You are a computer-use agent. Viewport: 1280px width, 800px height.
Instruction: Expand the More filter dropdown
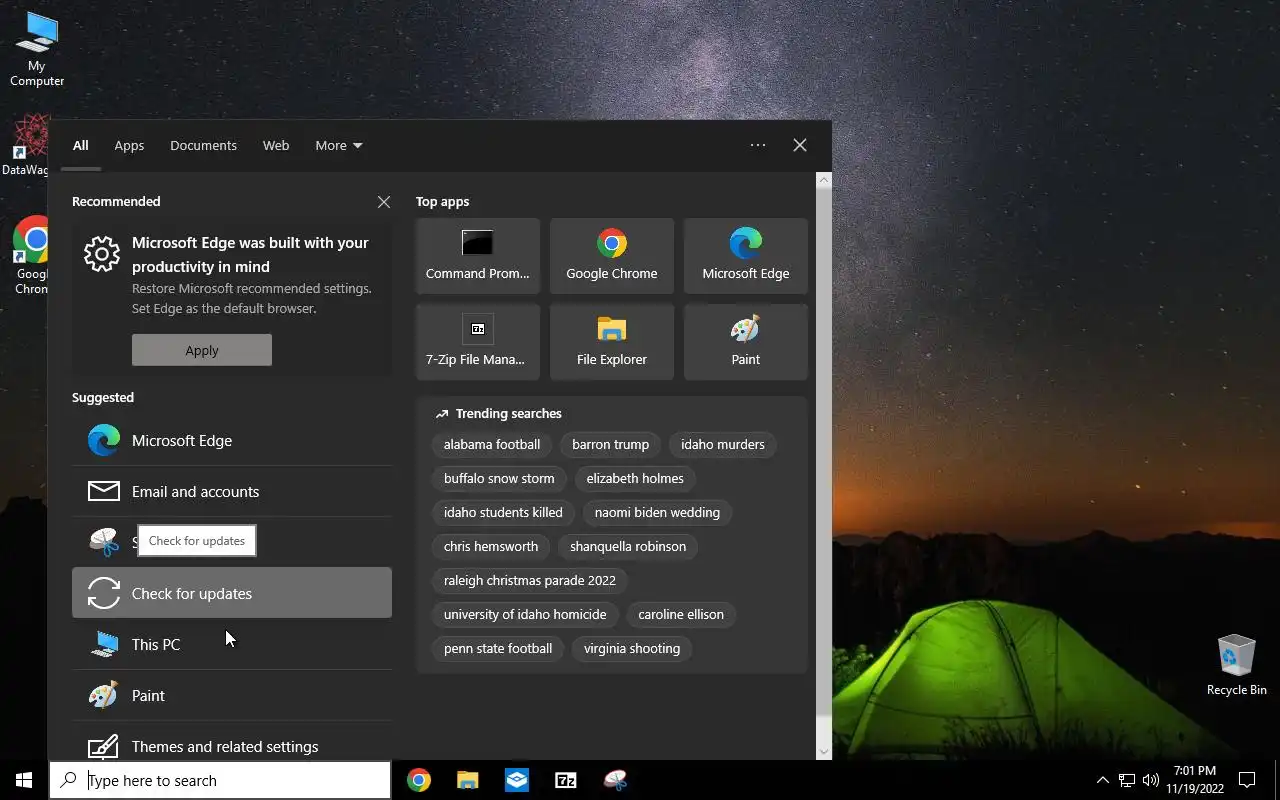[339, 145]
